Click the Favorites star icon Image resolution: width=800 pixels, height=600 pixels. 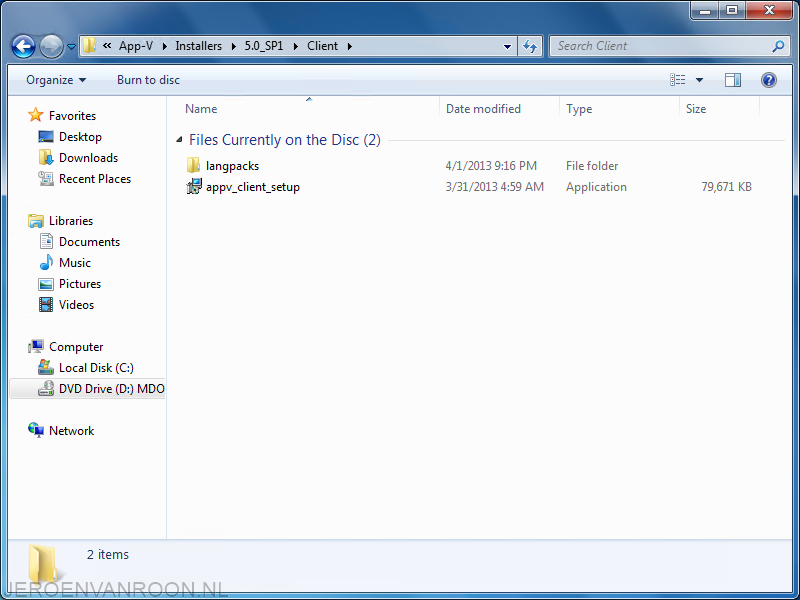click(36, 115)
